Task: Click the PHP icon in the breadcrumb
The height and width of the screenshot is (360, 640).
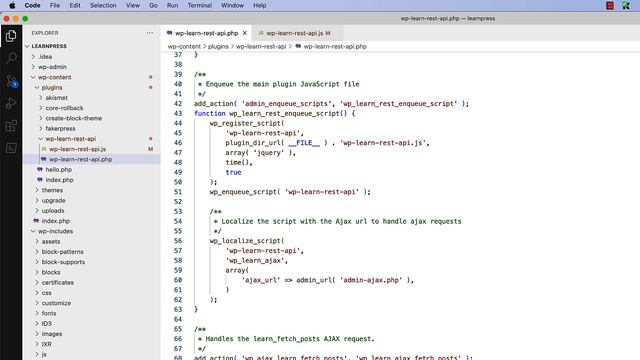Action: click(x=298, y=46)
